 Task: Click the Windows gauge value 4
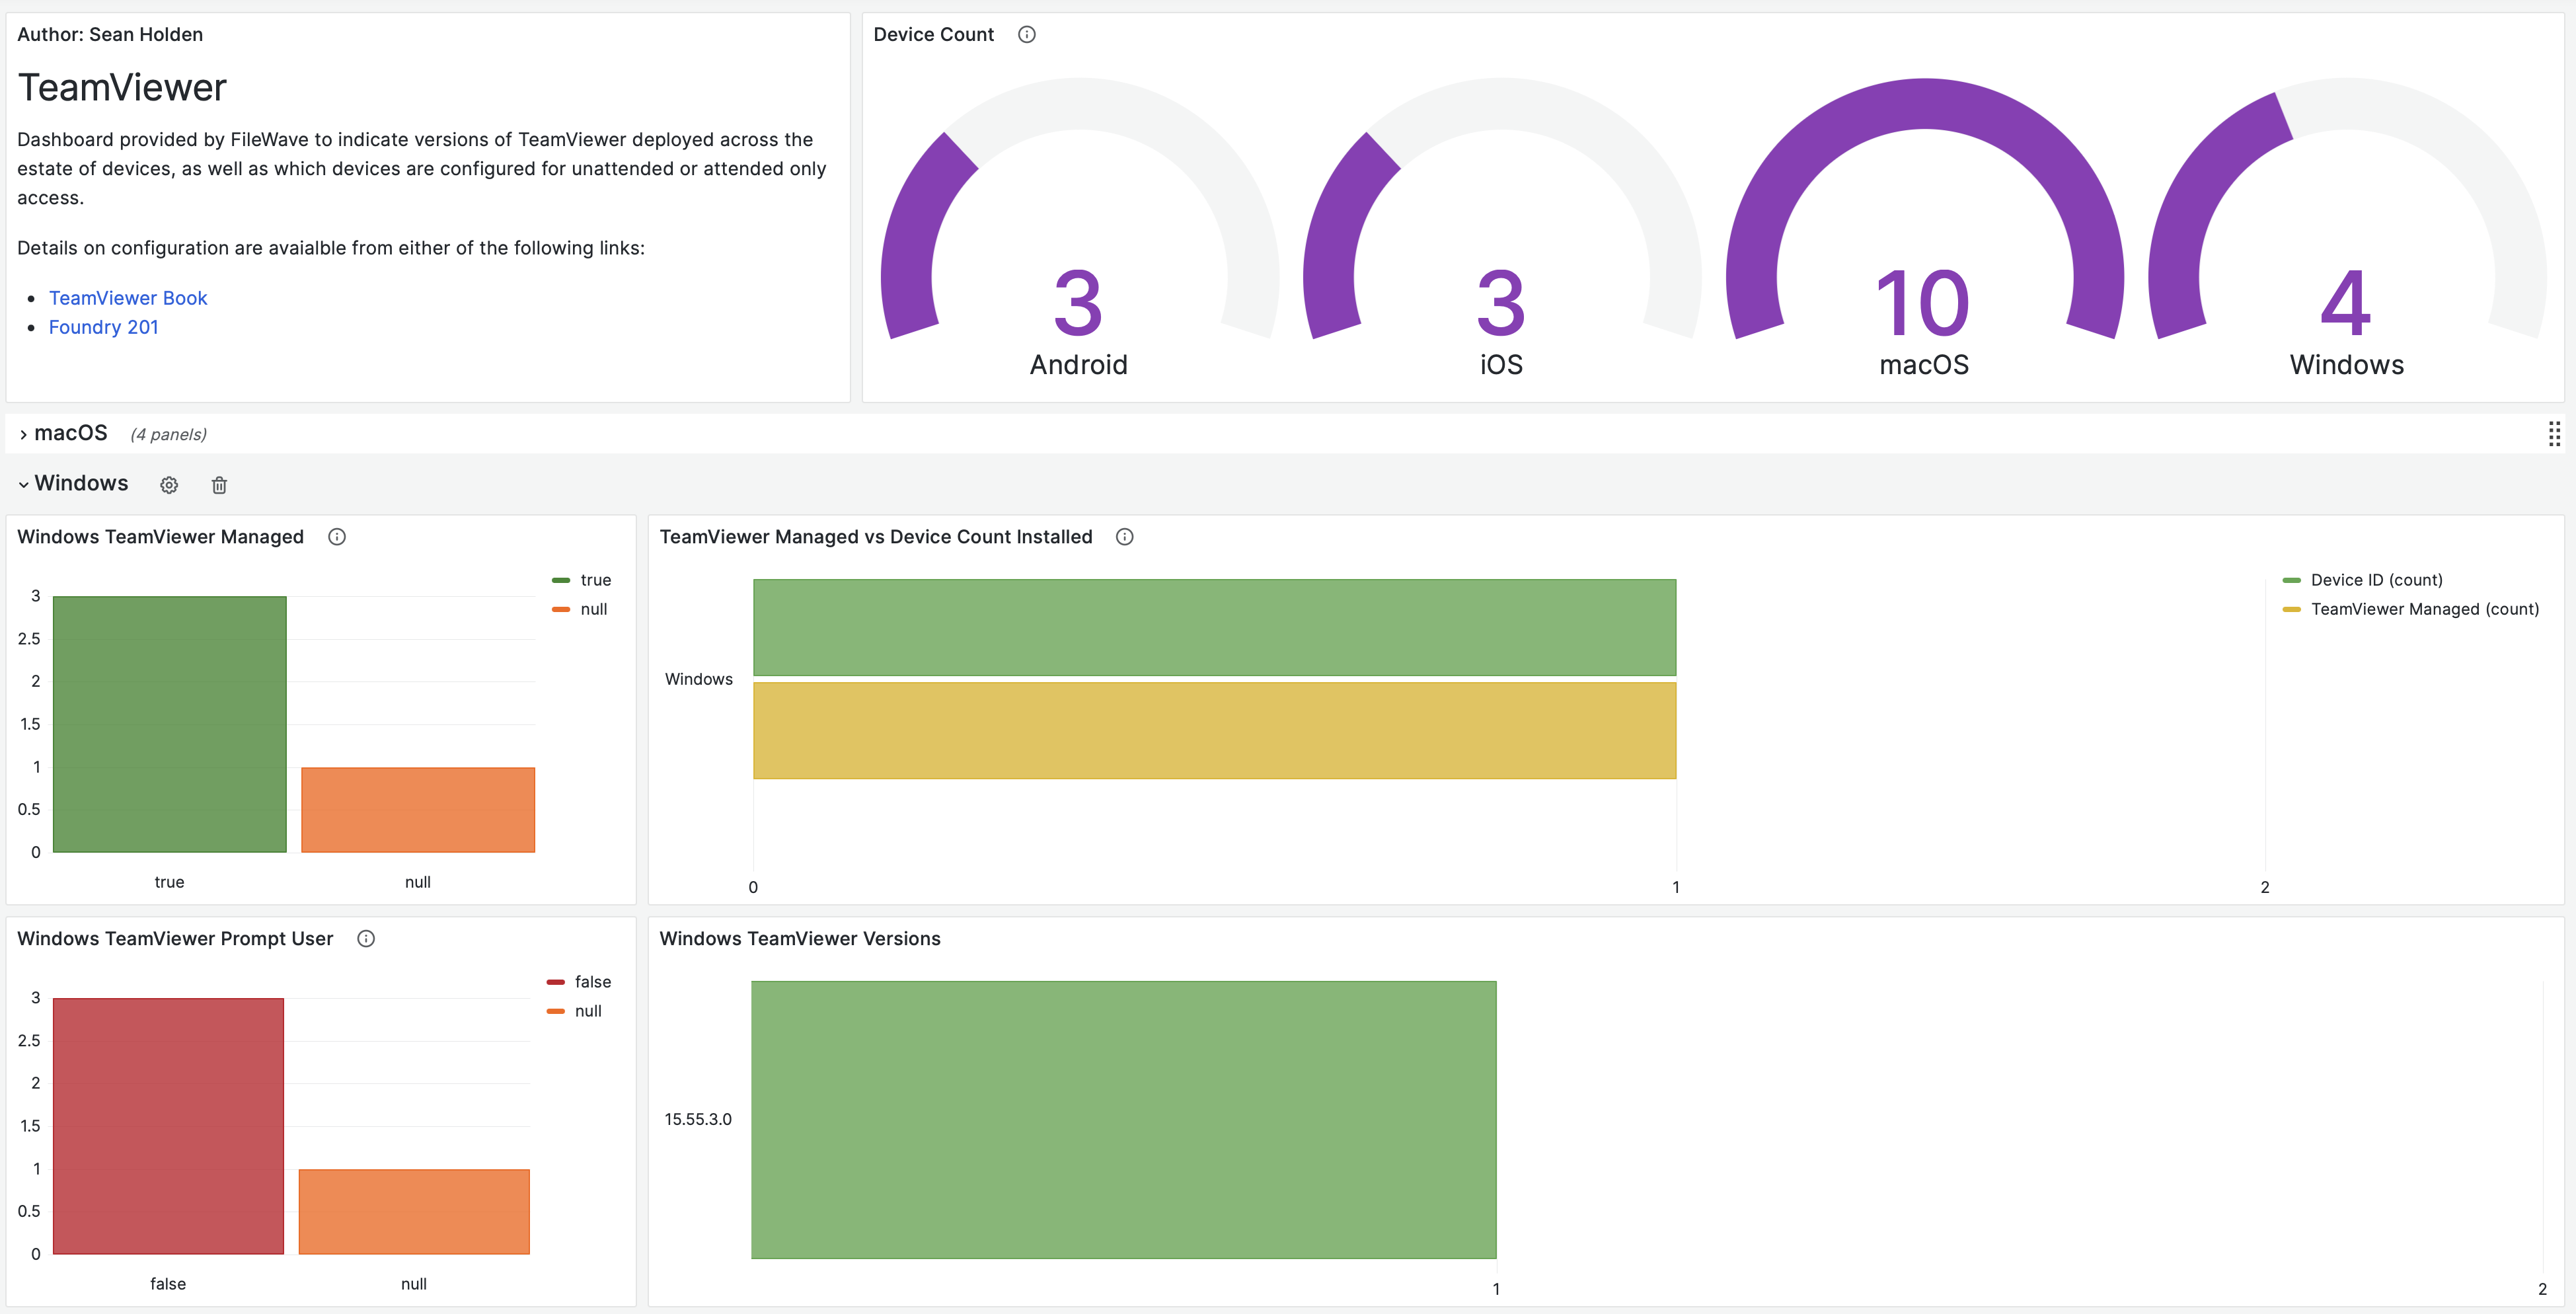pos(2346,303)
